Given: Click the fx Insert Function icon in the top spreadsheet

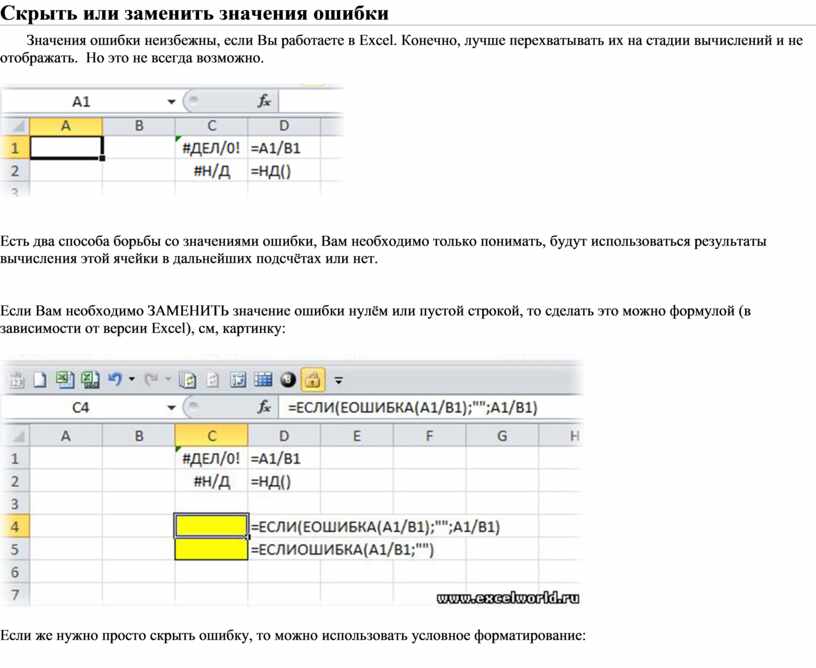Looking at the screenshot, I should pos(264,101).
